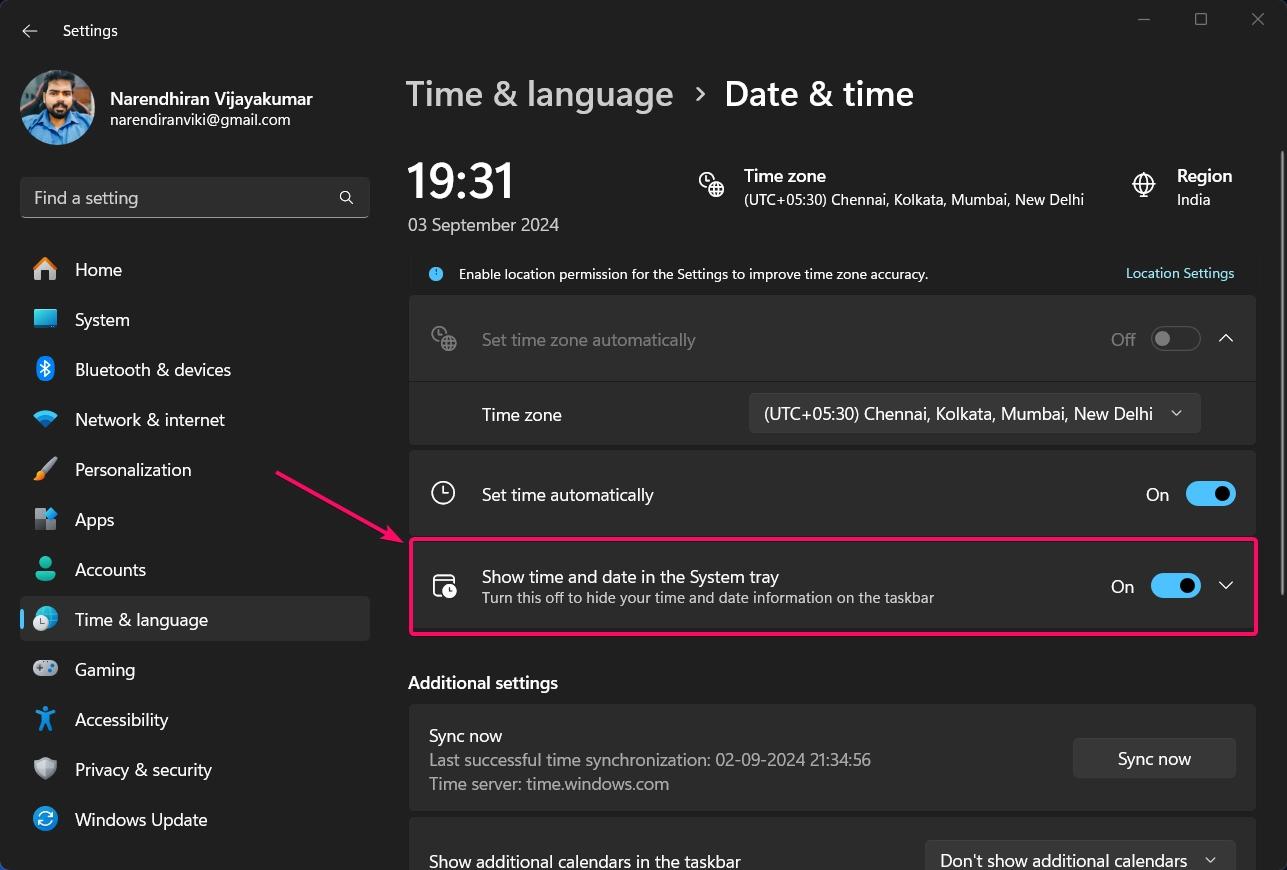
Task: Open Gaming section
Action: point(195,670)
